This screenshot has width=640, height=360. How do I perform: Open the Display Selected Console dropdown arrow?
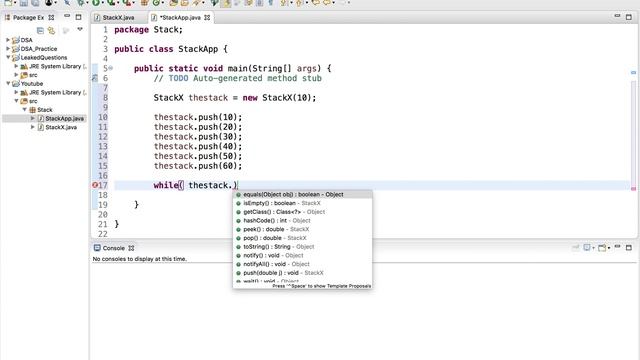pyautogui.click(x=593, y=248)
